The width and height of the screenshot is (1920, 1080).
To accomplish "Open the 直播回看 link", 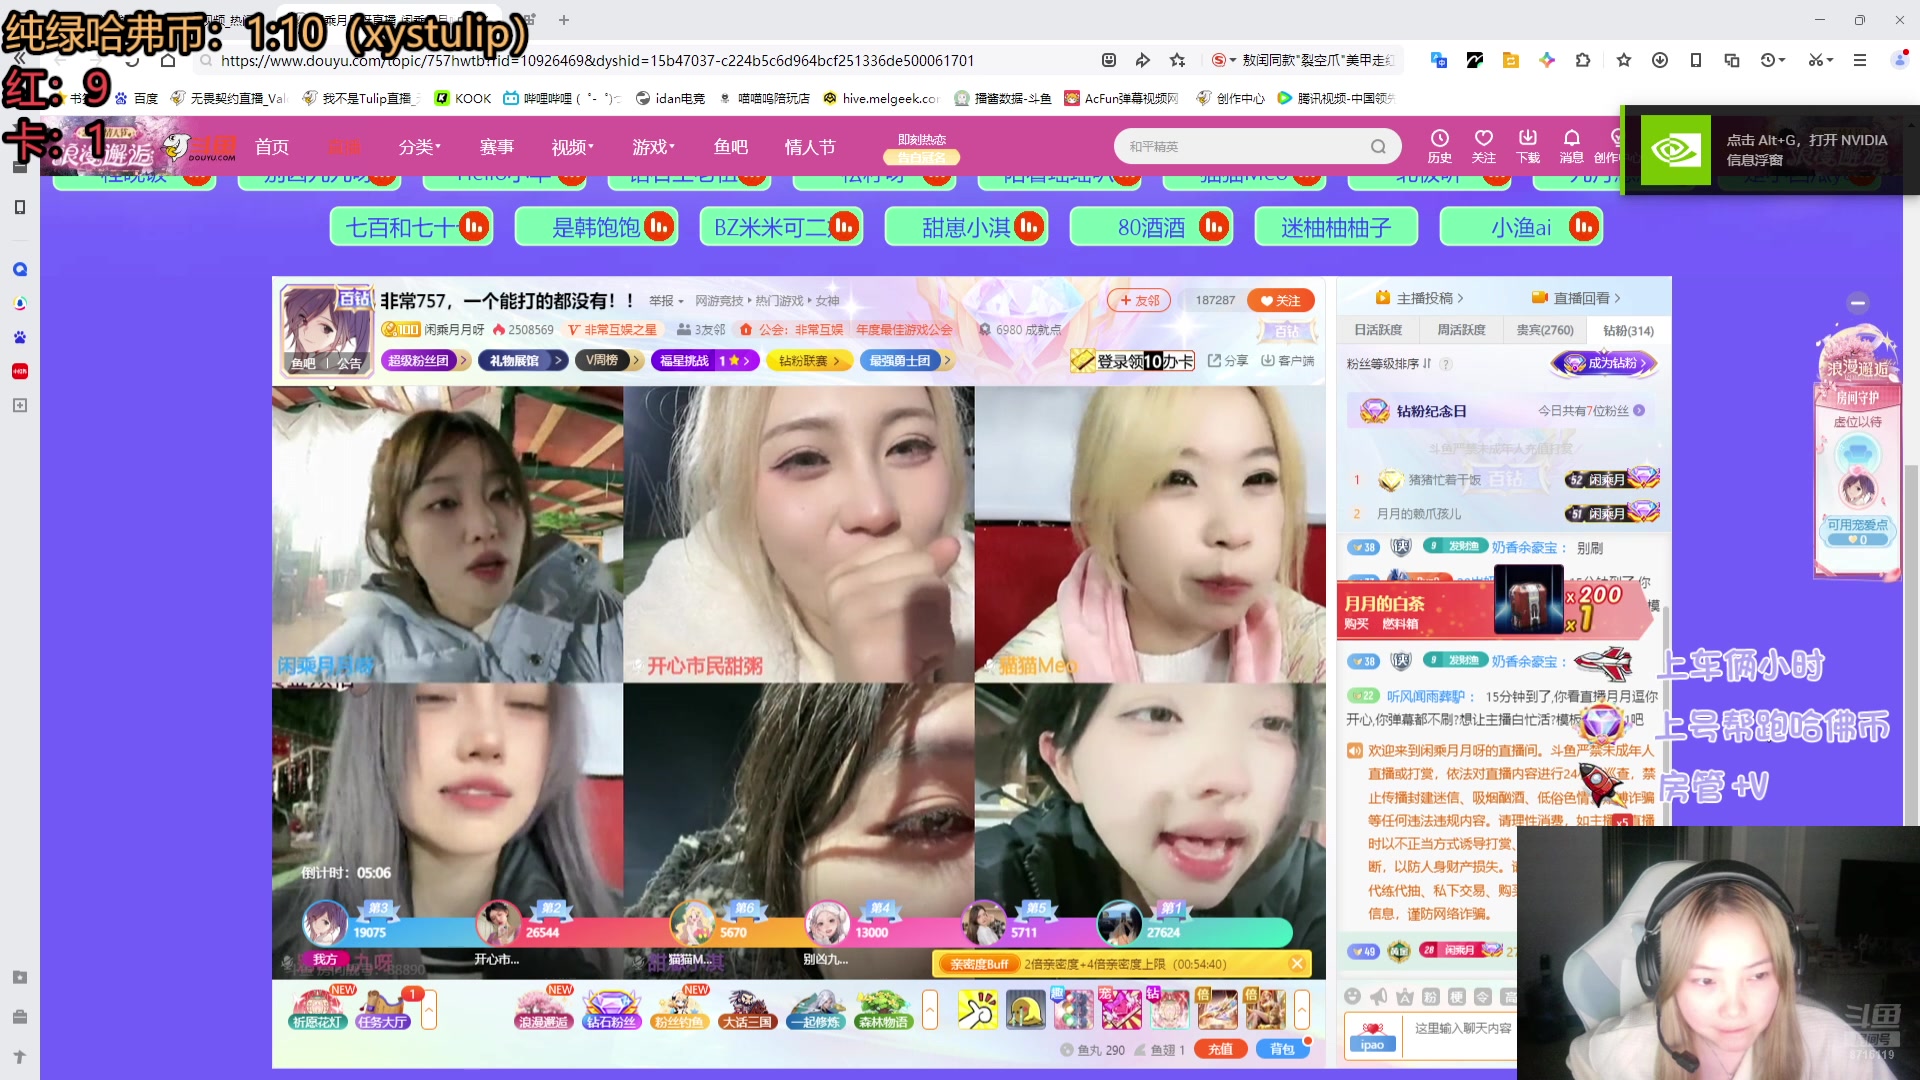I will tap(1576, 298).
